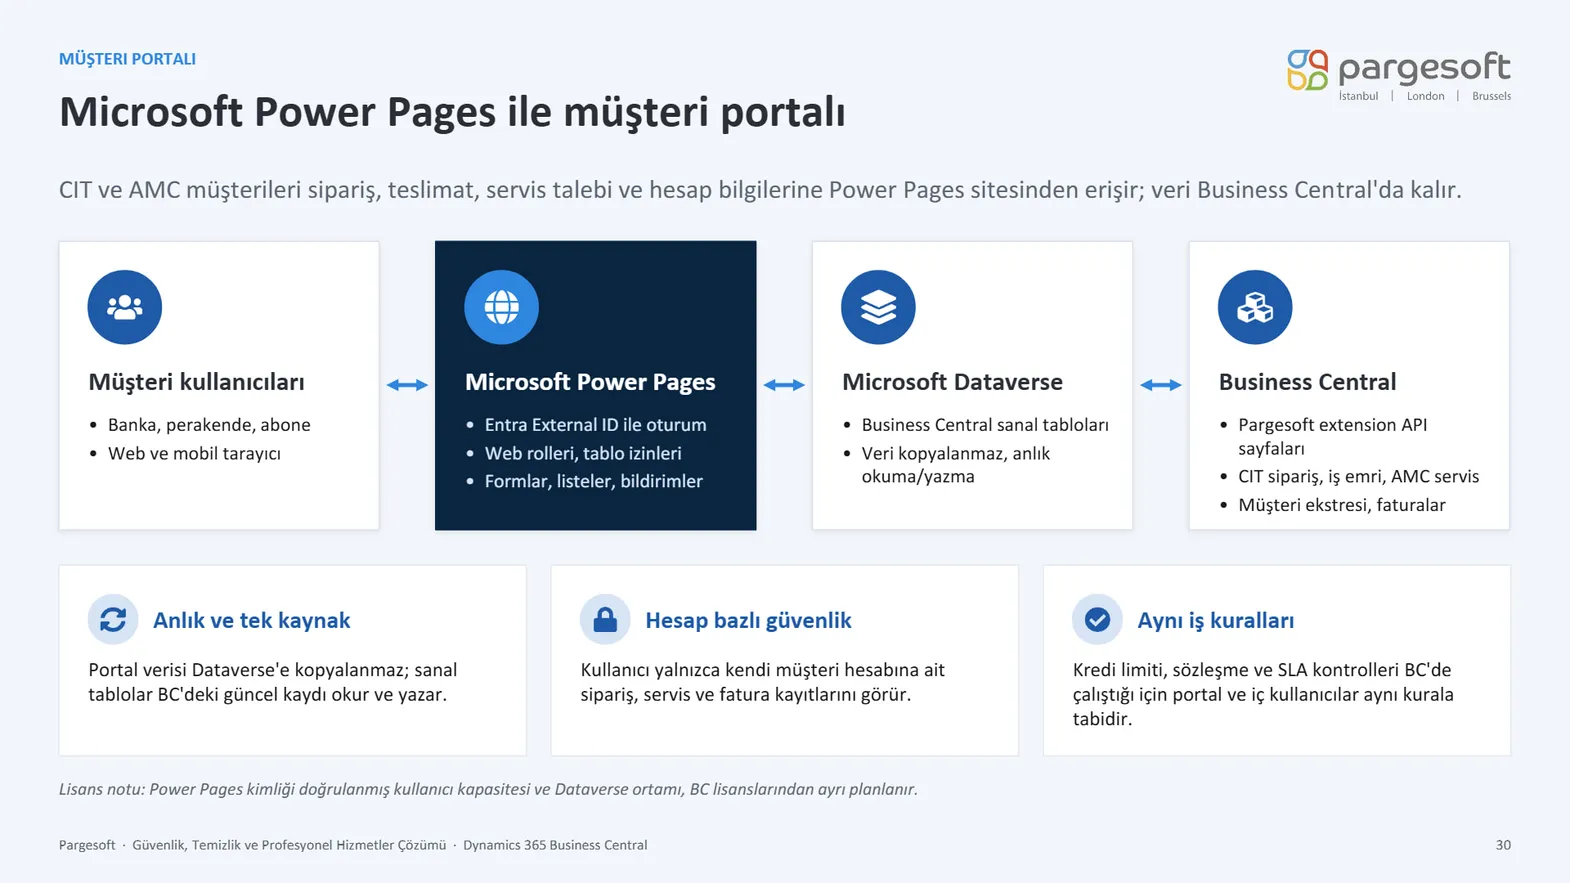Click the MÜŞTERI PORTALI section label

click(127, 59)
